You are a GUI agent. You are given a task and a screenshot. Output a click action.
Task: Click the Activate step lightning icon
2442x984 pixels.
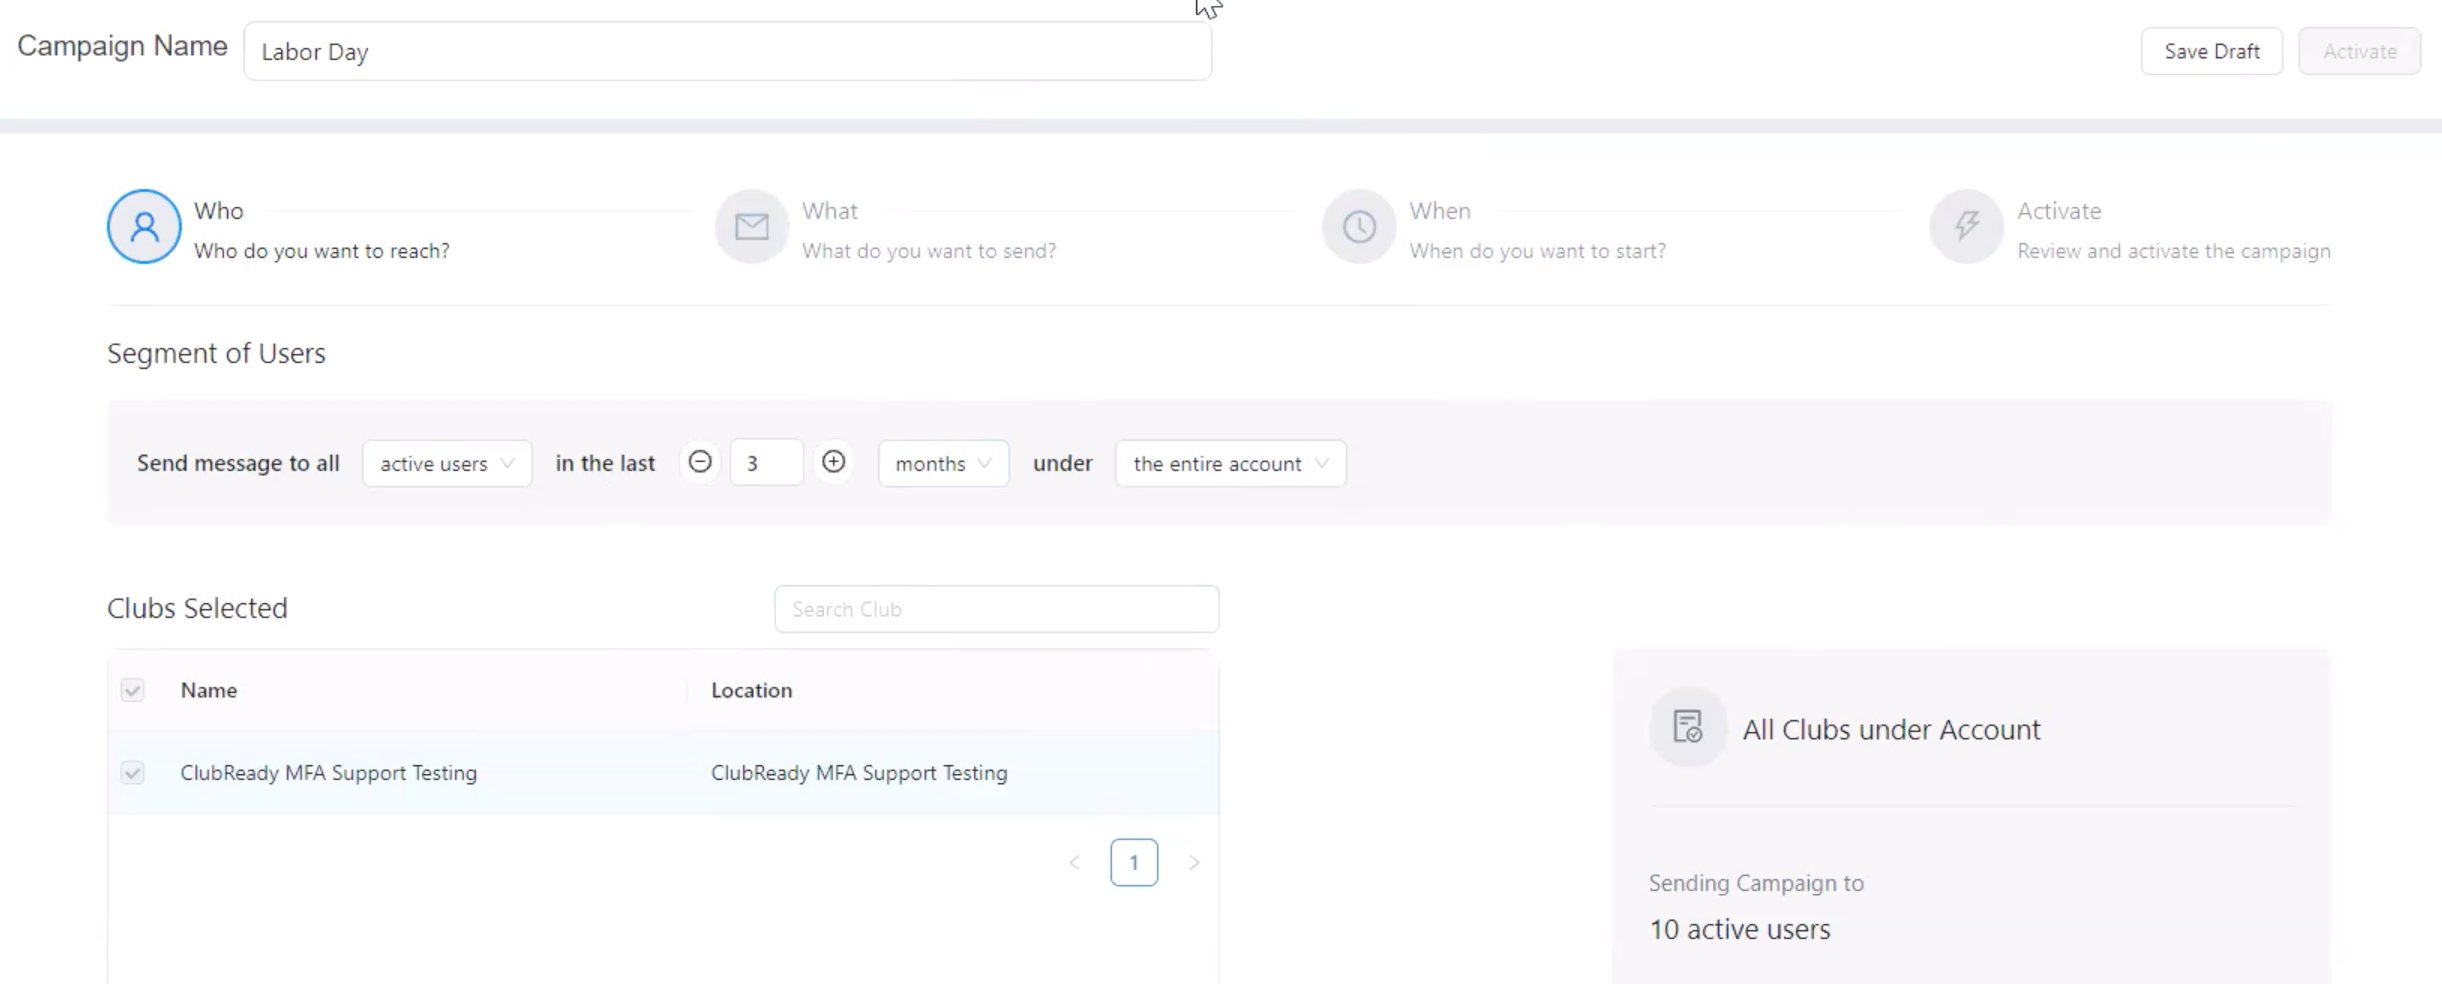pos(1966,227)
